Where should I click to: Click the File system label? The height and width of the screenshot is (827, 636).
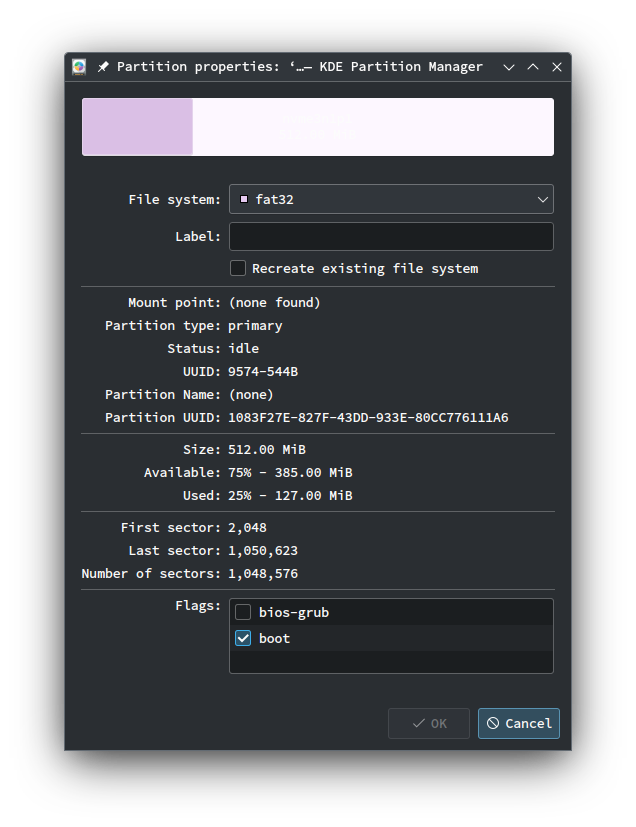pos(175,200)
